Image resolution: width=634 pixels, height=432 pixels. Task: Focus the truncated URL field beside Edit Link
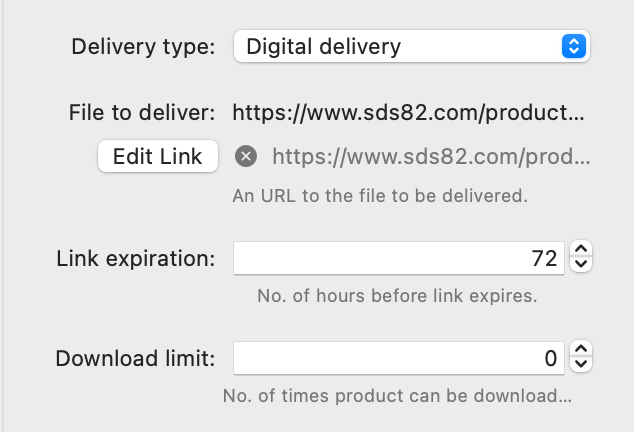click(431, 156)
